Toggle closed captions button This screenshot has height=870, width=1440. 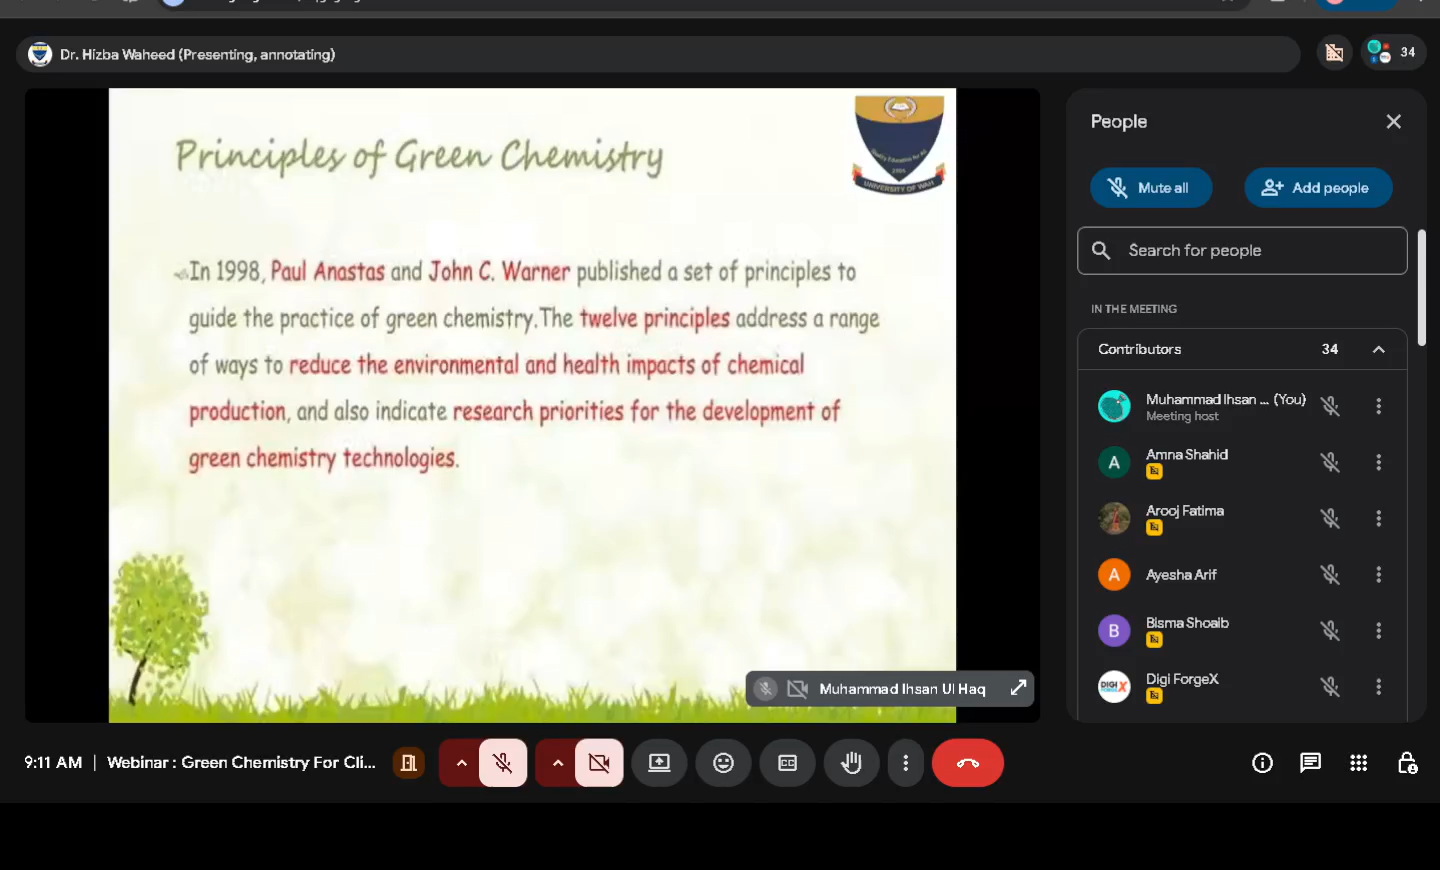point(788,763)
